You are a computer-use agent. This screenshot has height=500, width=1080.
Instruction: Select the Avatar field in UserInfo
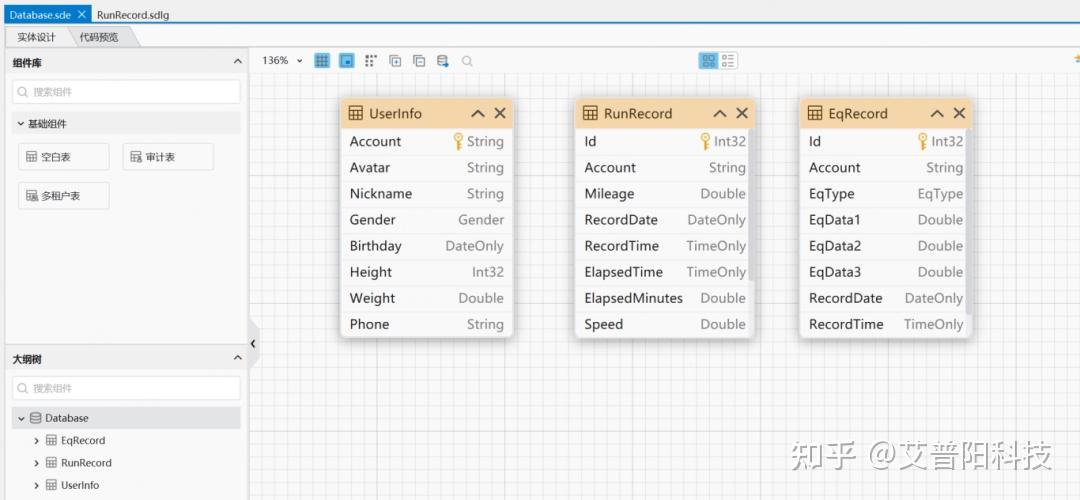(x=426, y=168)
